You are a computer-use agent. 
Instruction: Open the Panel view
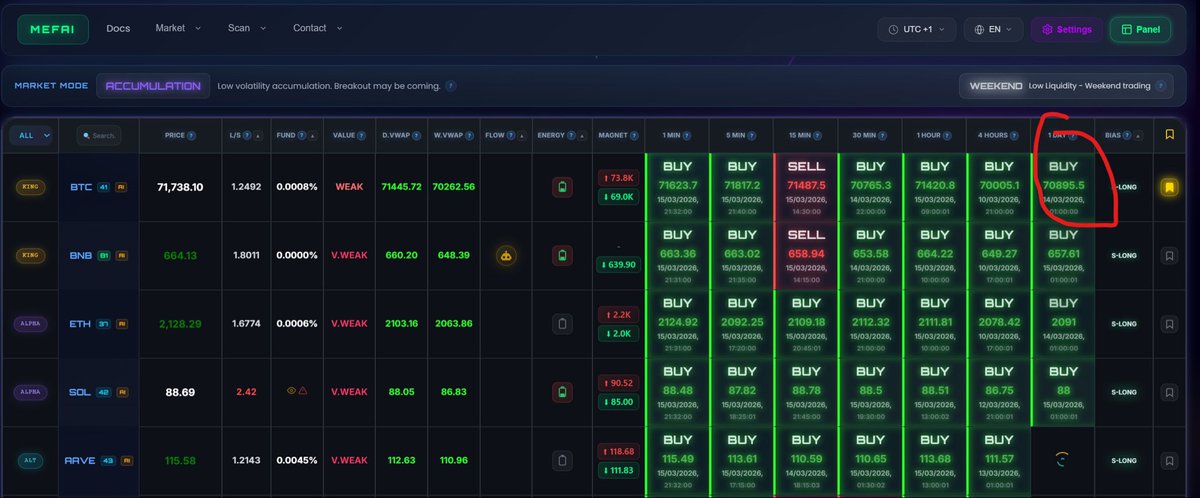[x=1140, y=29]
